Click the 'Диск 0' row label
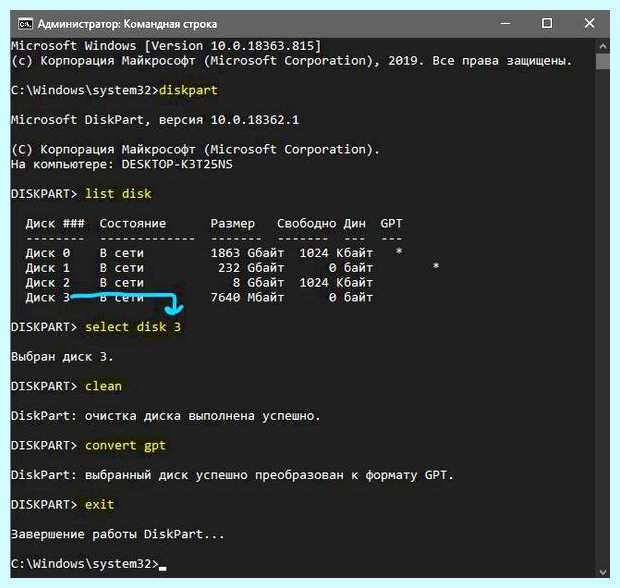 coord(48,253)
